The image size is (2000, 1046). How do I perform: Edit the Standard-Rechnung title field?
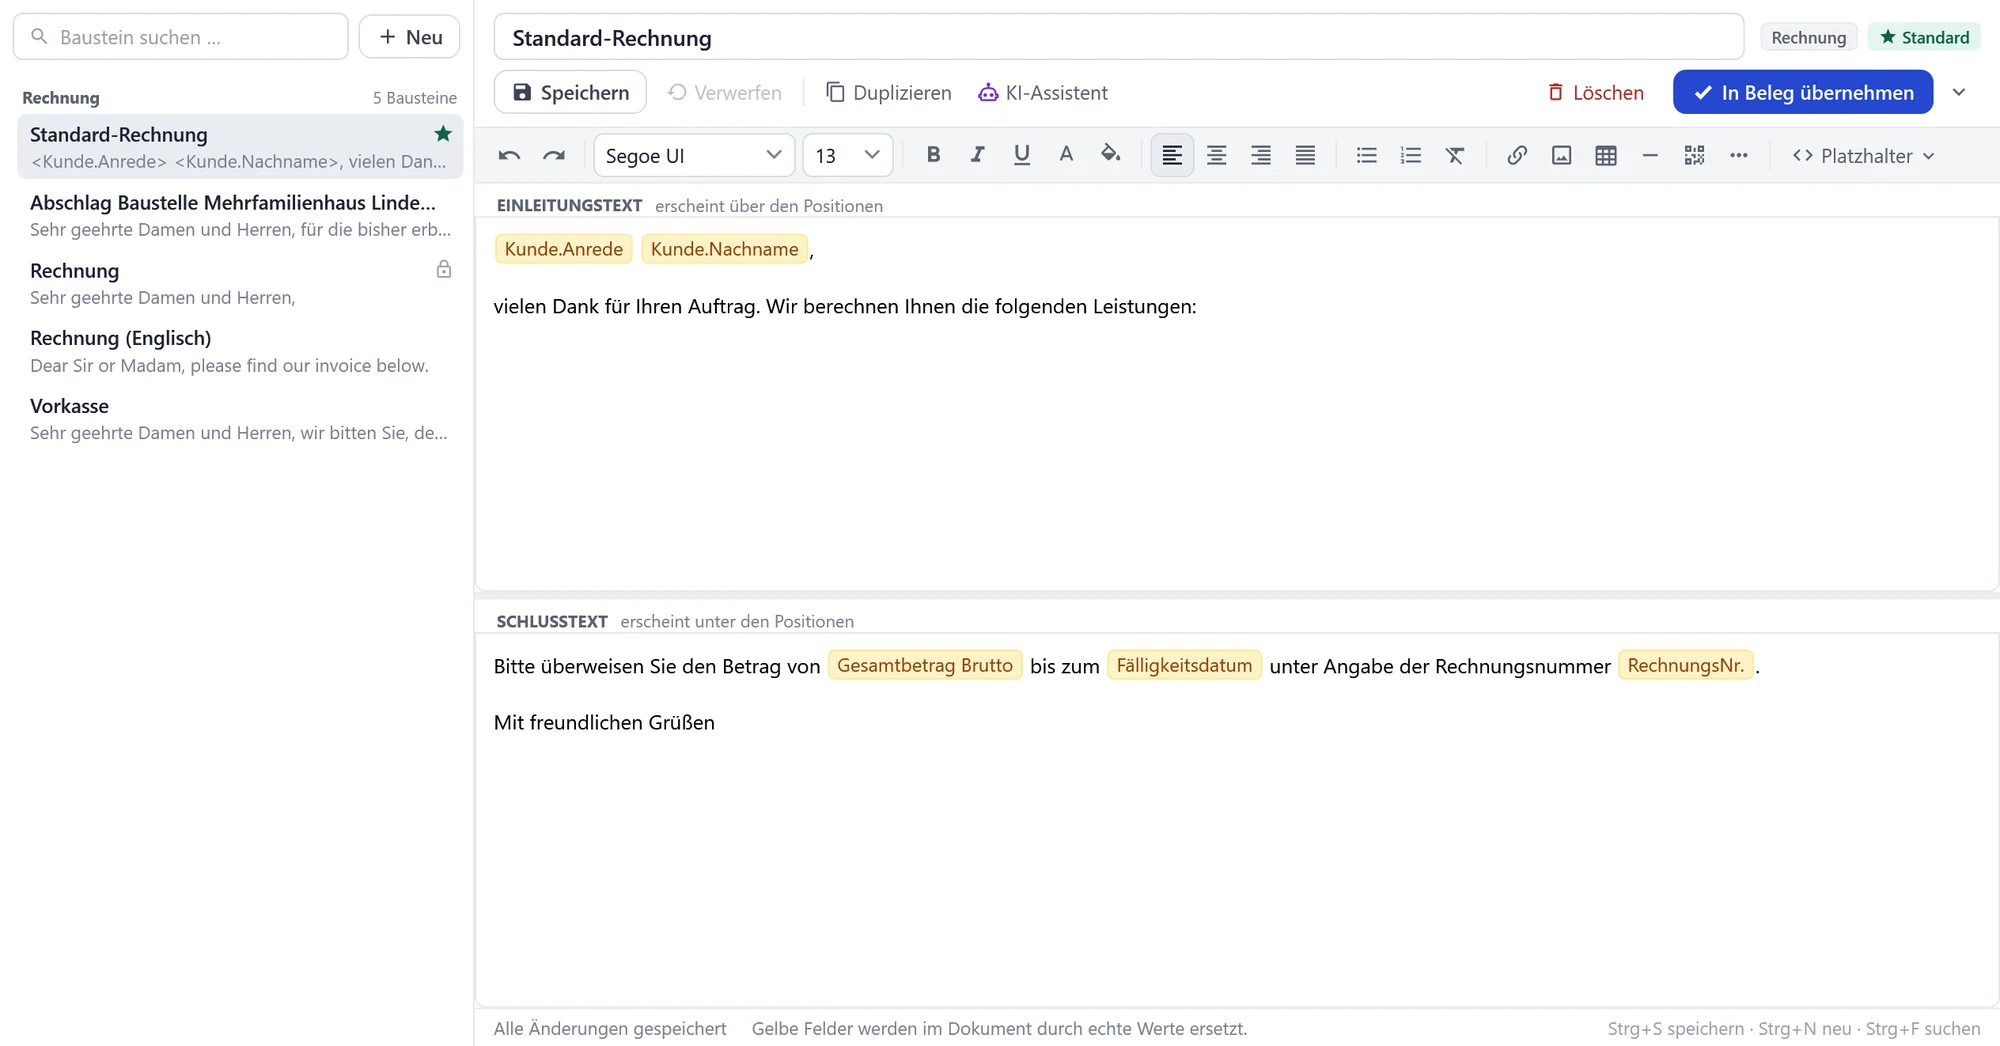[x=1119, y=37]
